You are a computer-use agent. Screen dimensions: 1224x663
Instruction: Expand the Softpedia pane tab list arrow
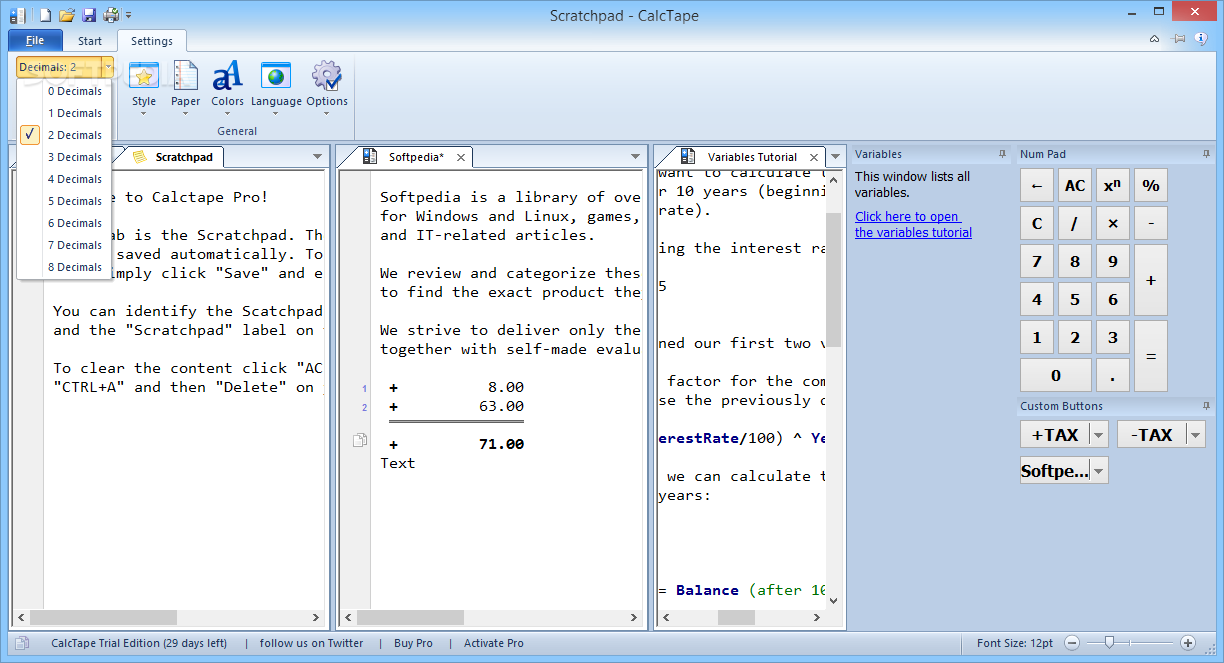(x=635, y=157)
